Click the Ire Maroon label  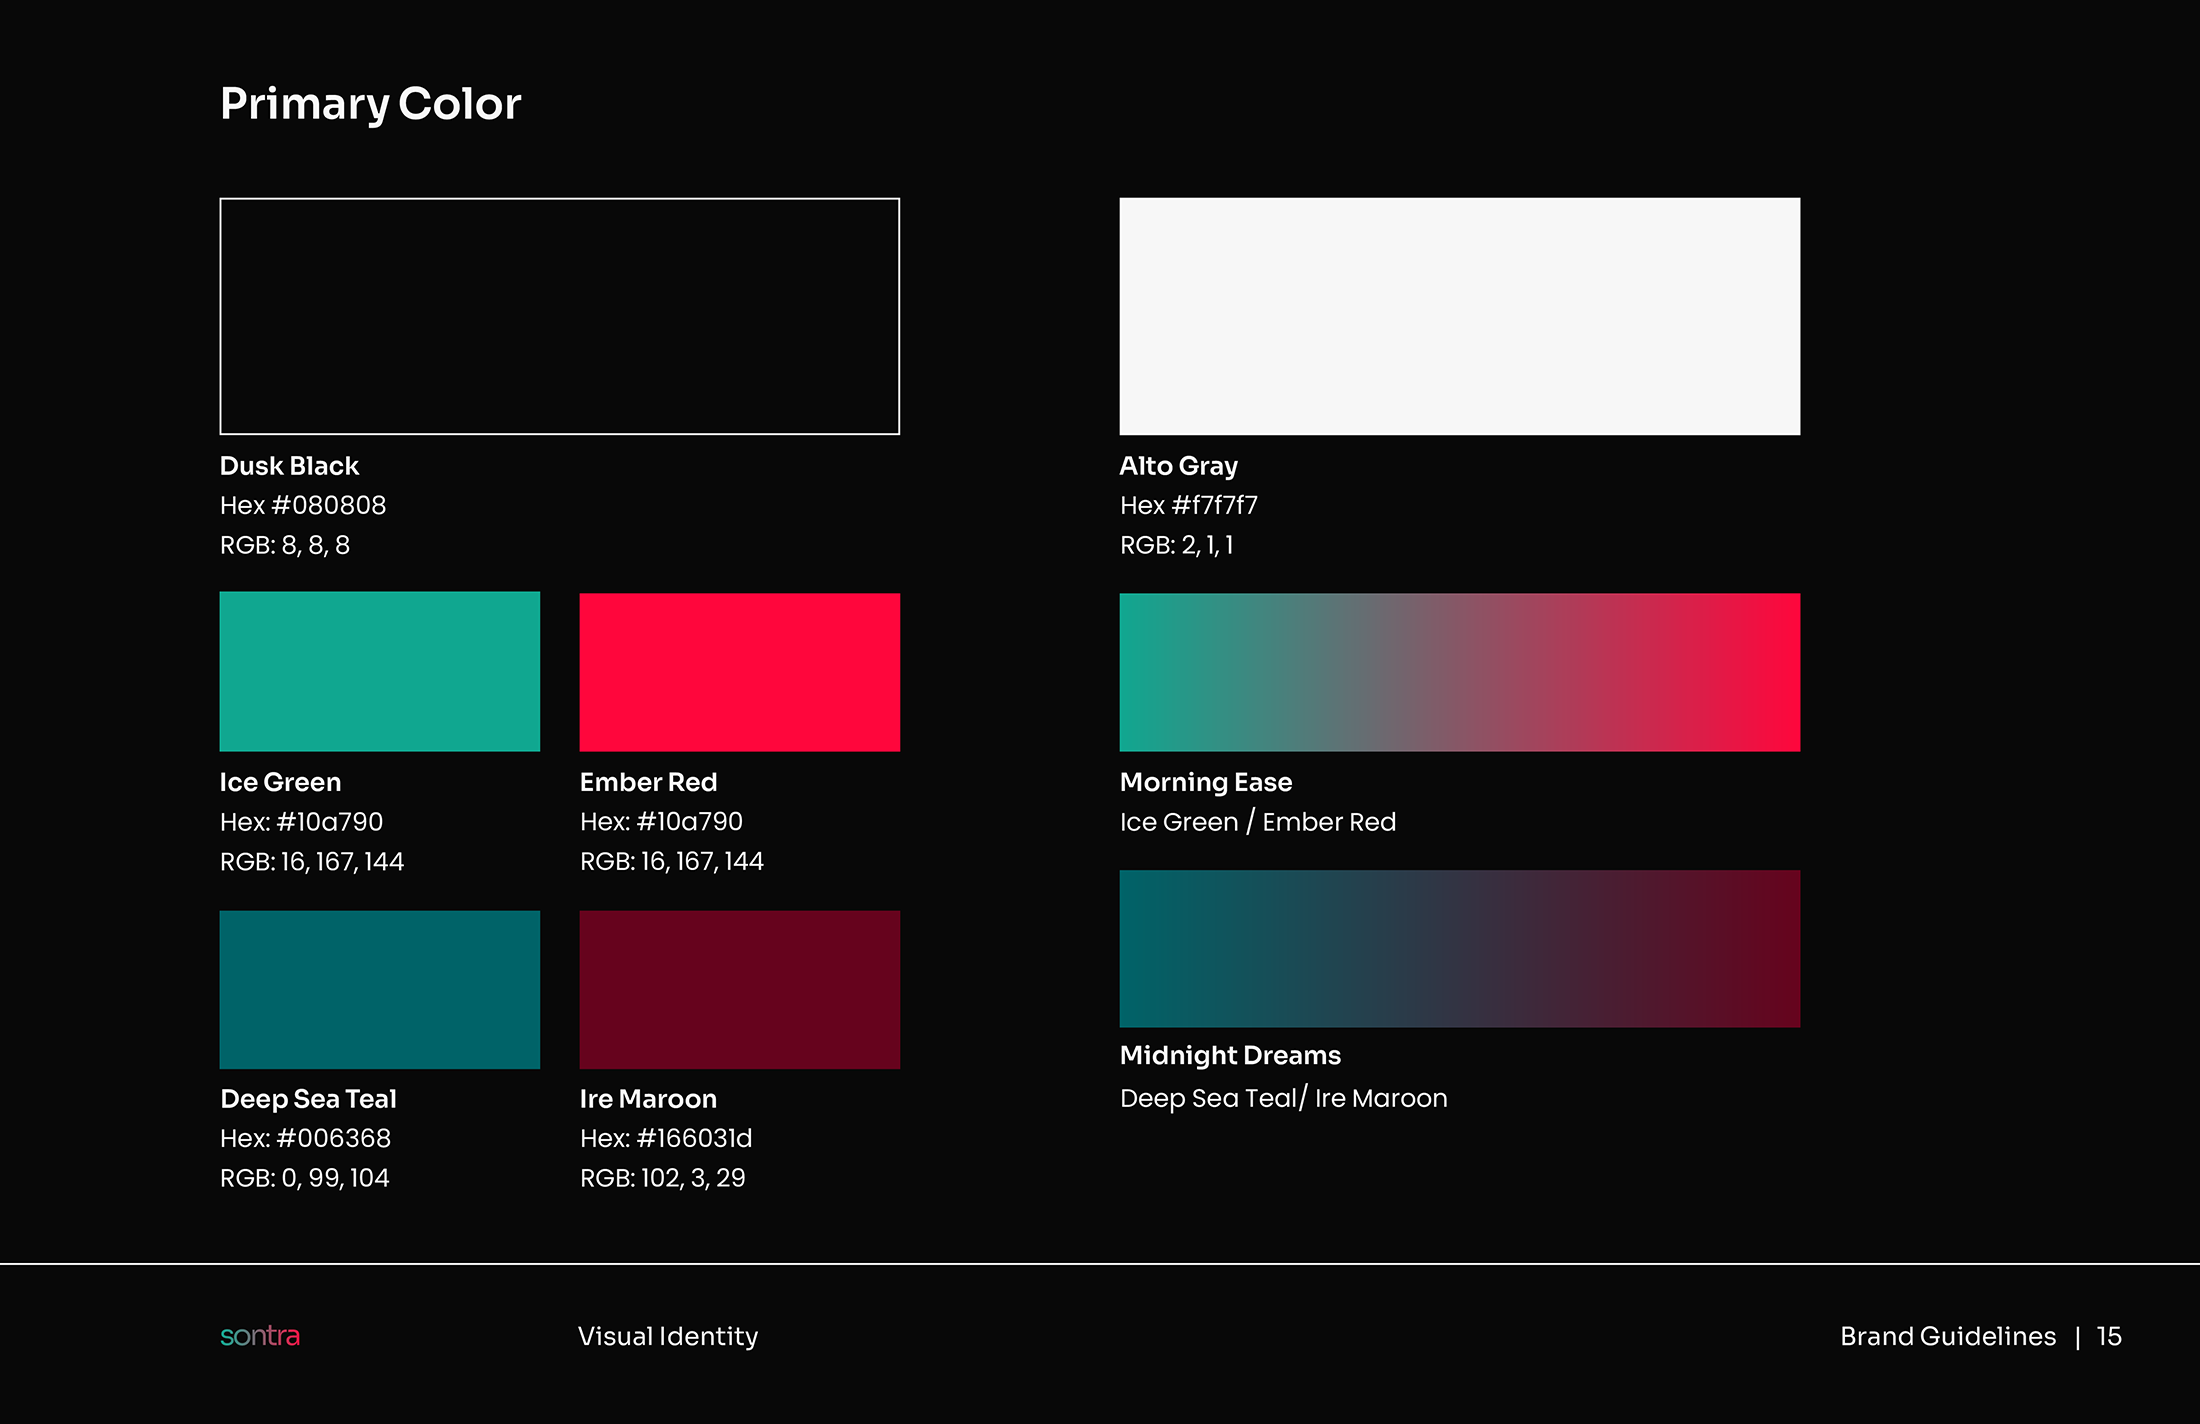pyautogui.click(x=649, y=1099)
